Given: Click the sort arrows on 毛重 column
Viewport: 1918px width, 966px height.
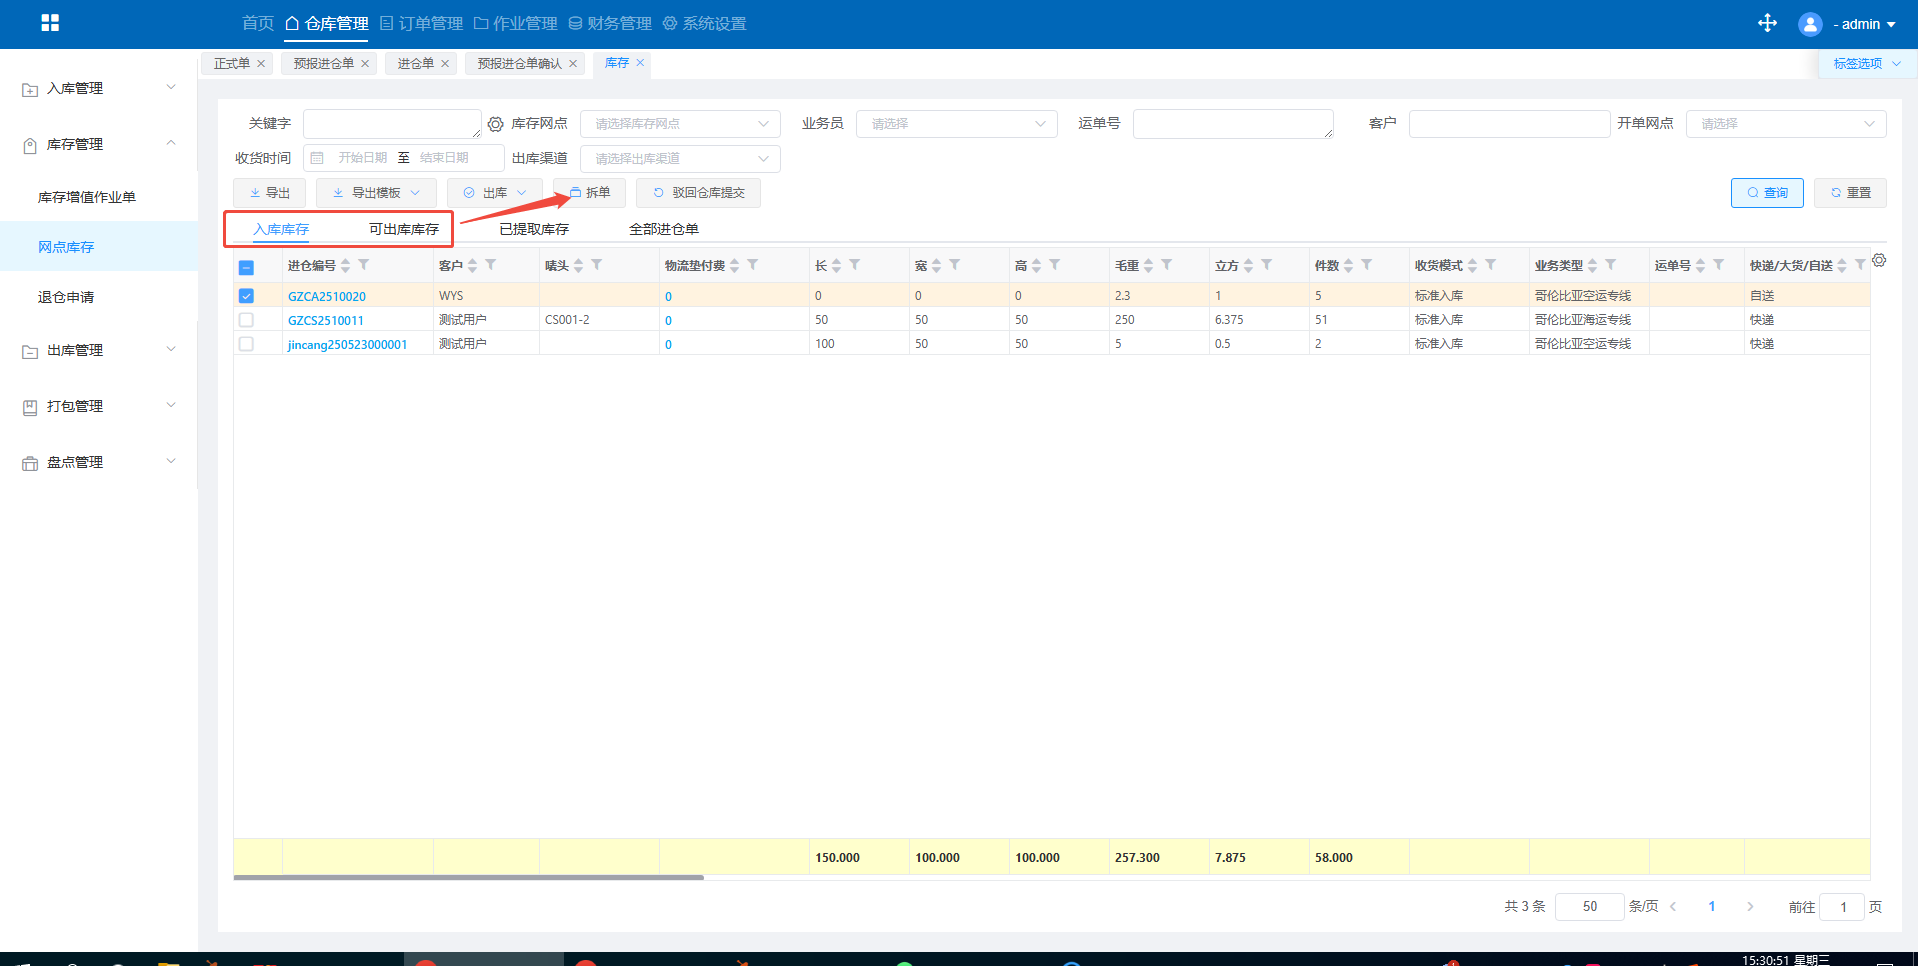Looking at the screenshot, I should 1148,265.
